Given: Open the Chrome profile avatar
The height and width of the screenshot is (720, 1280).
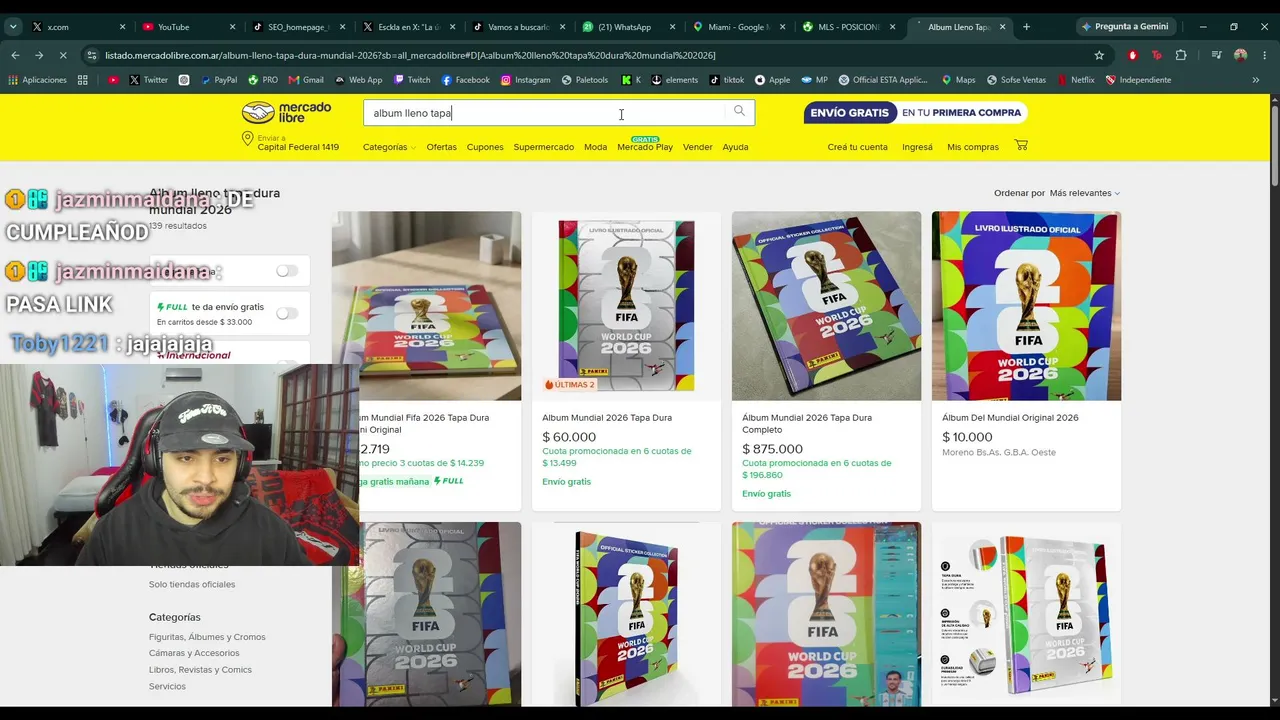Looking at the screenshot, I should pos(1241,55).
